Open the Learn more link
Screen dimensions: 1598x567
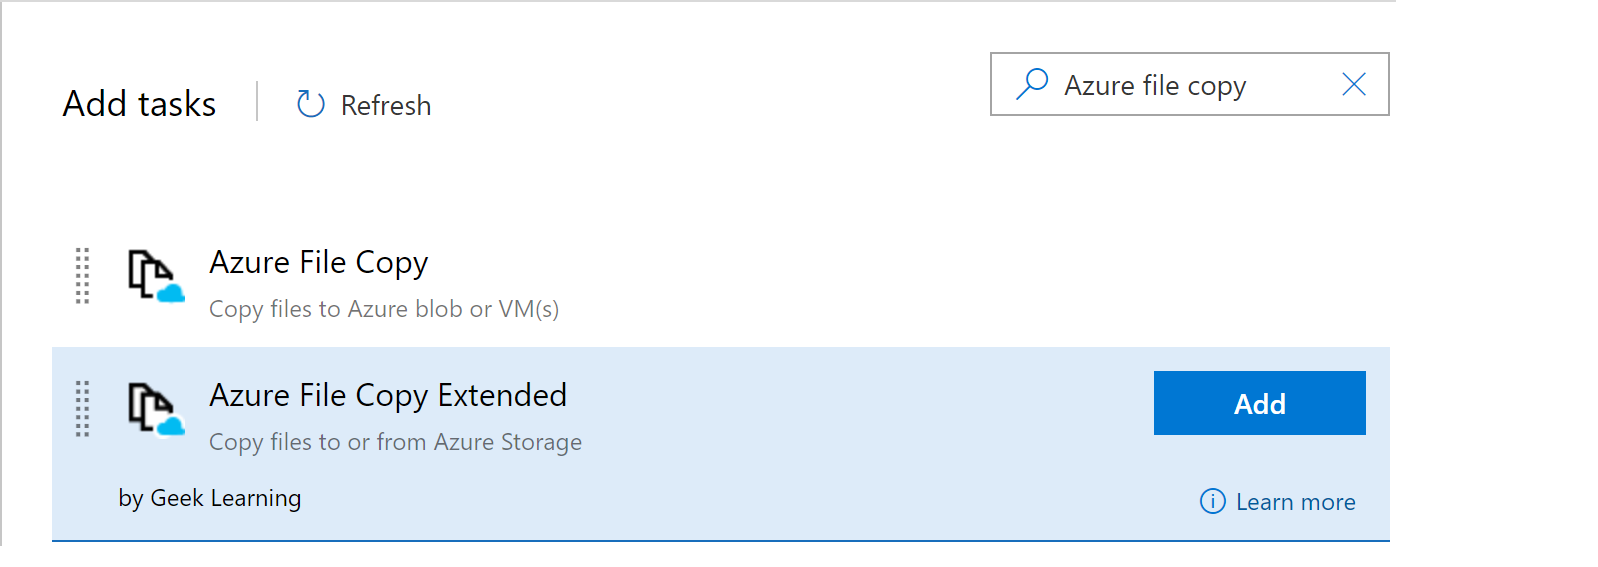click(1295, 502)
